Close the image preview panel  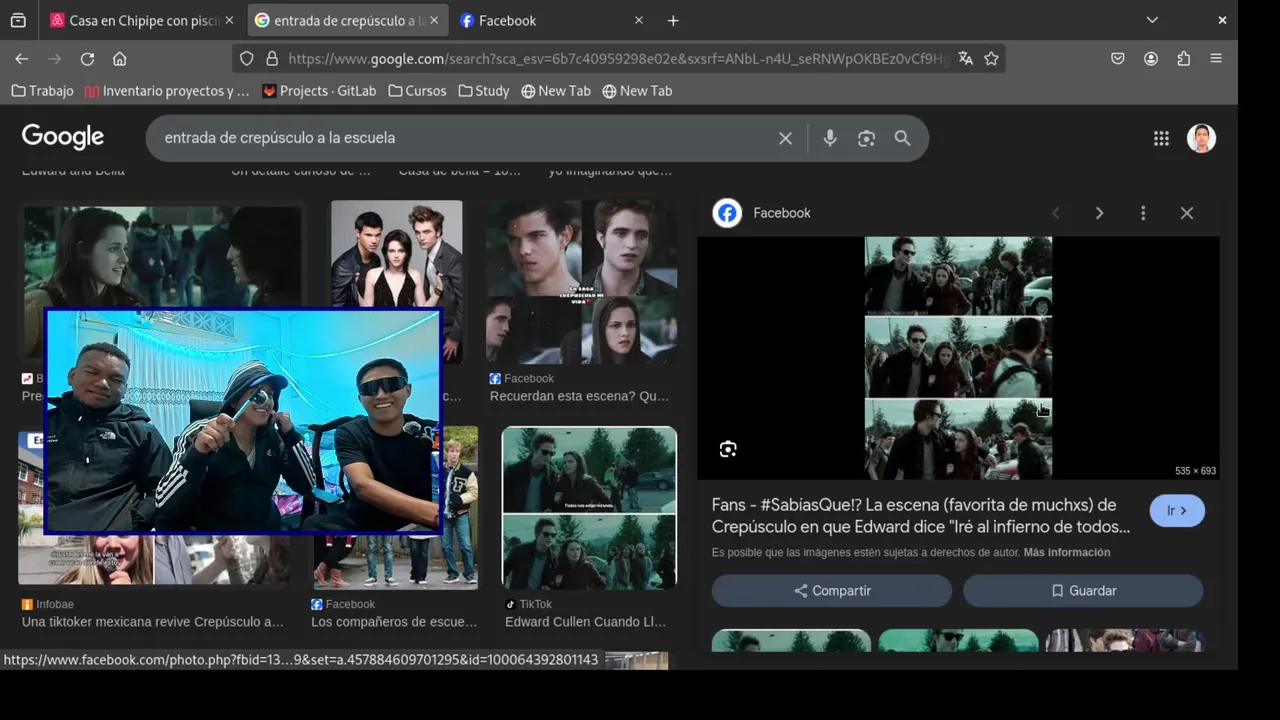click(x=1187, y=213)
